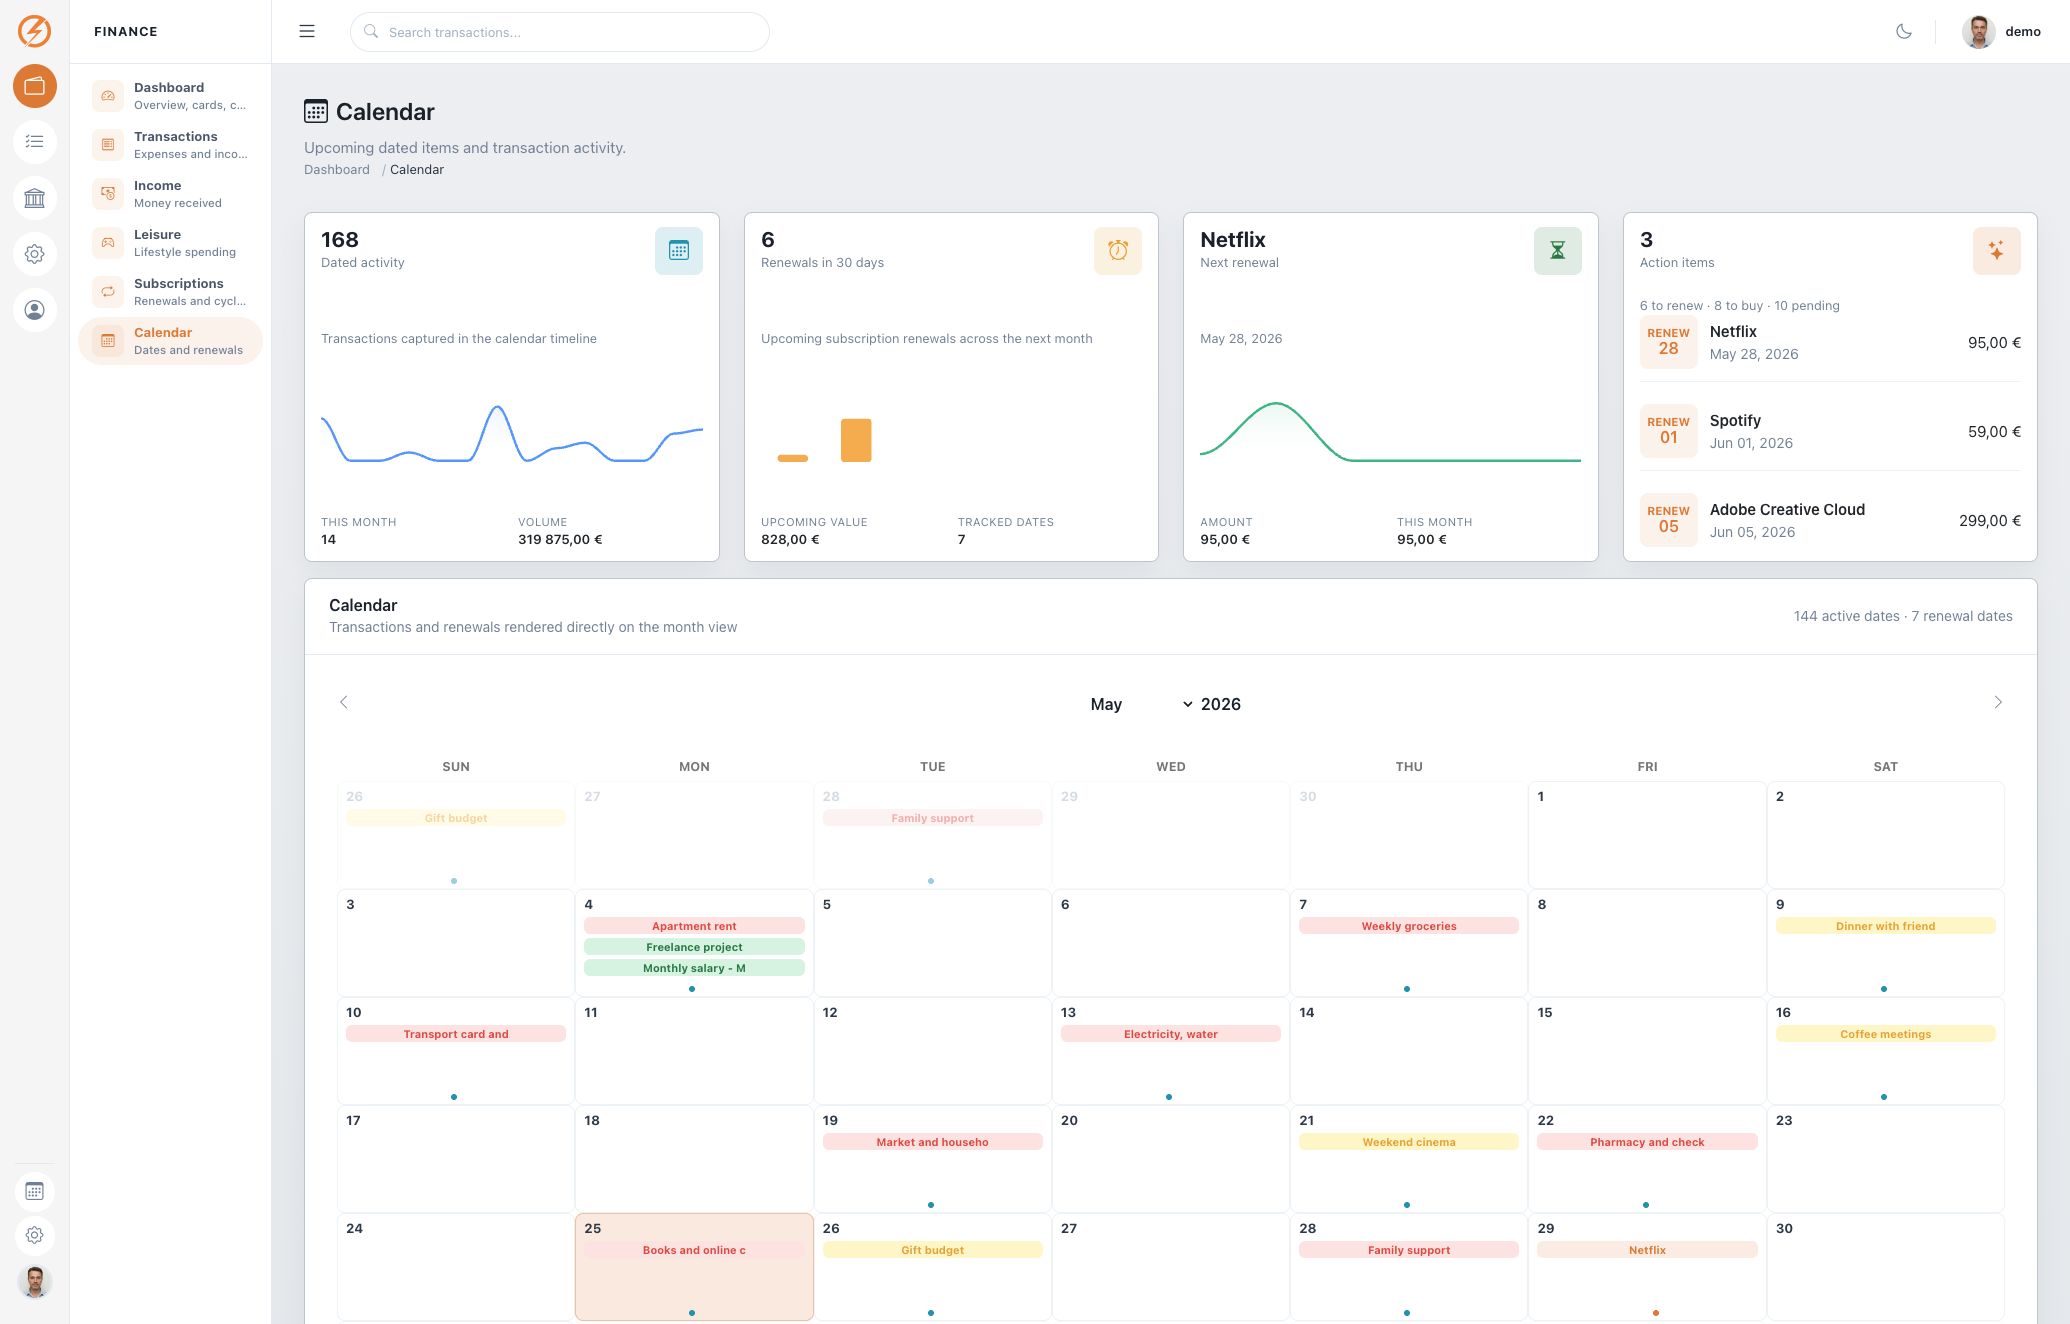
Task: Click the Dashboard breadcrumb link
Action: pyautogui.click(x=337, y=170)
